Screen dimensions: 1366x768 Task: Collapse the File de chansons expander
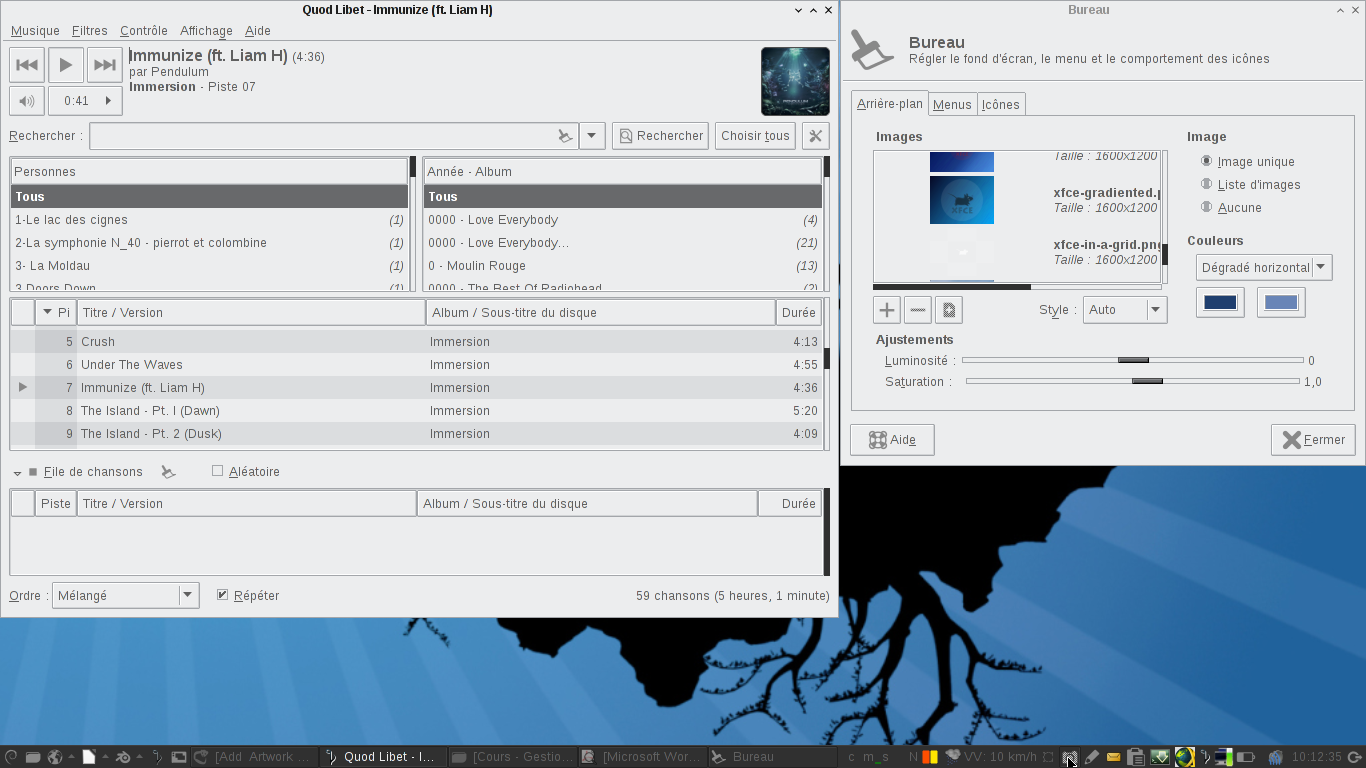18,472
